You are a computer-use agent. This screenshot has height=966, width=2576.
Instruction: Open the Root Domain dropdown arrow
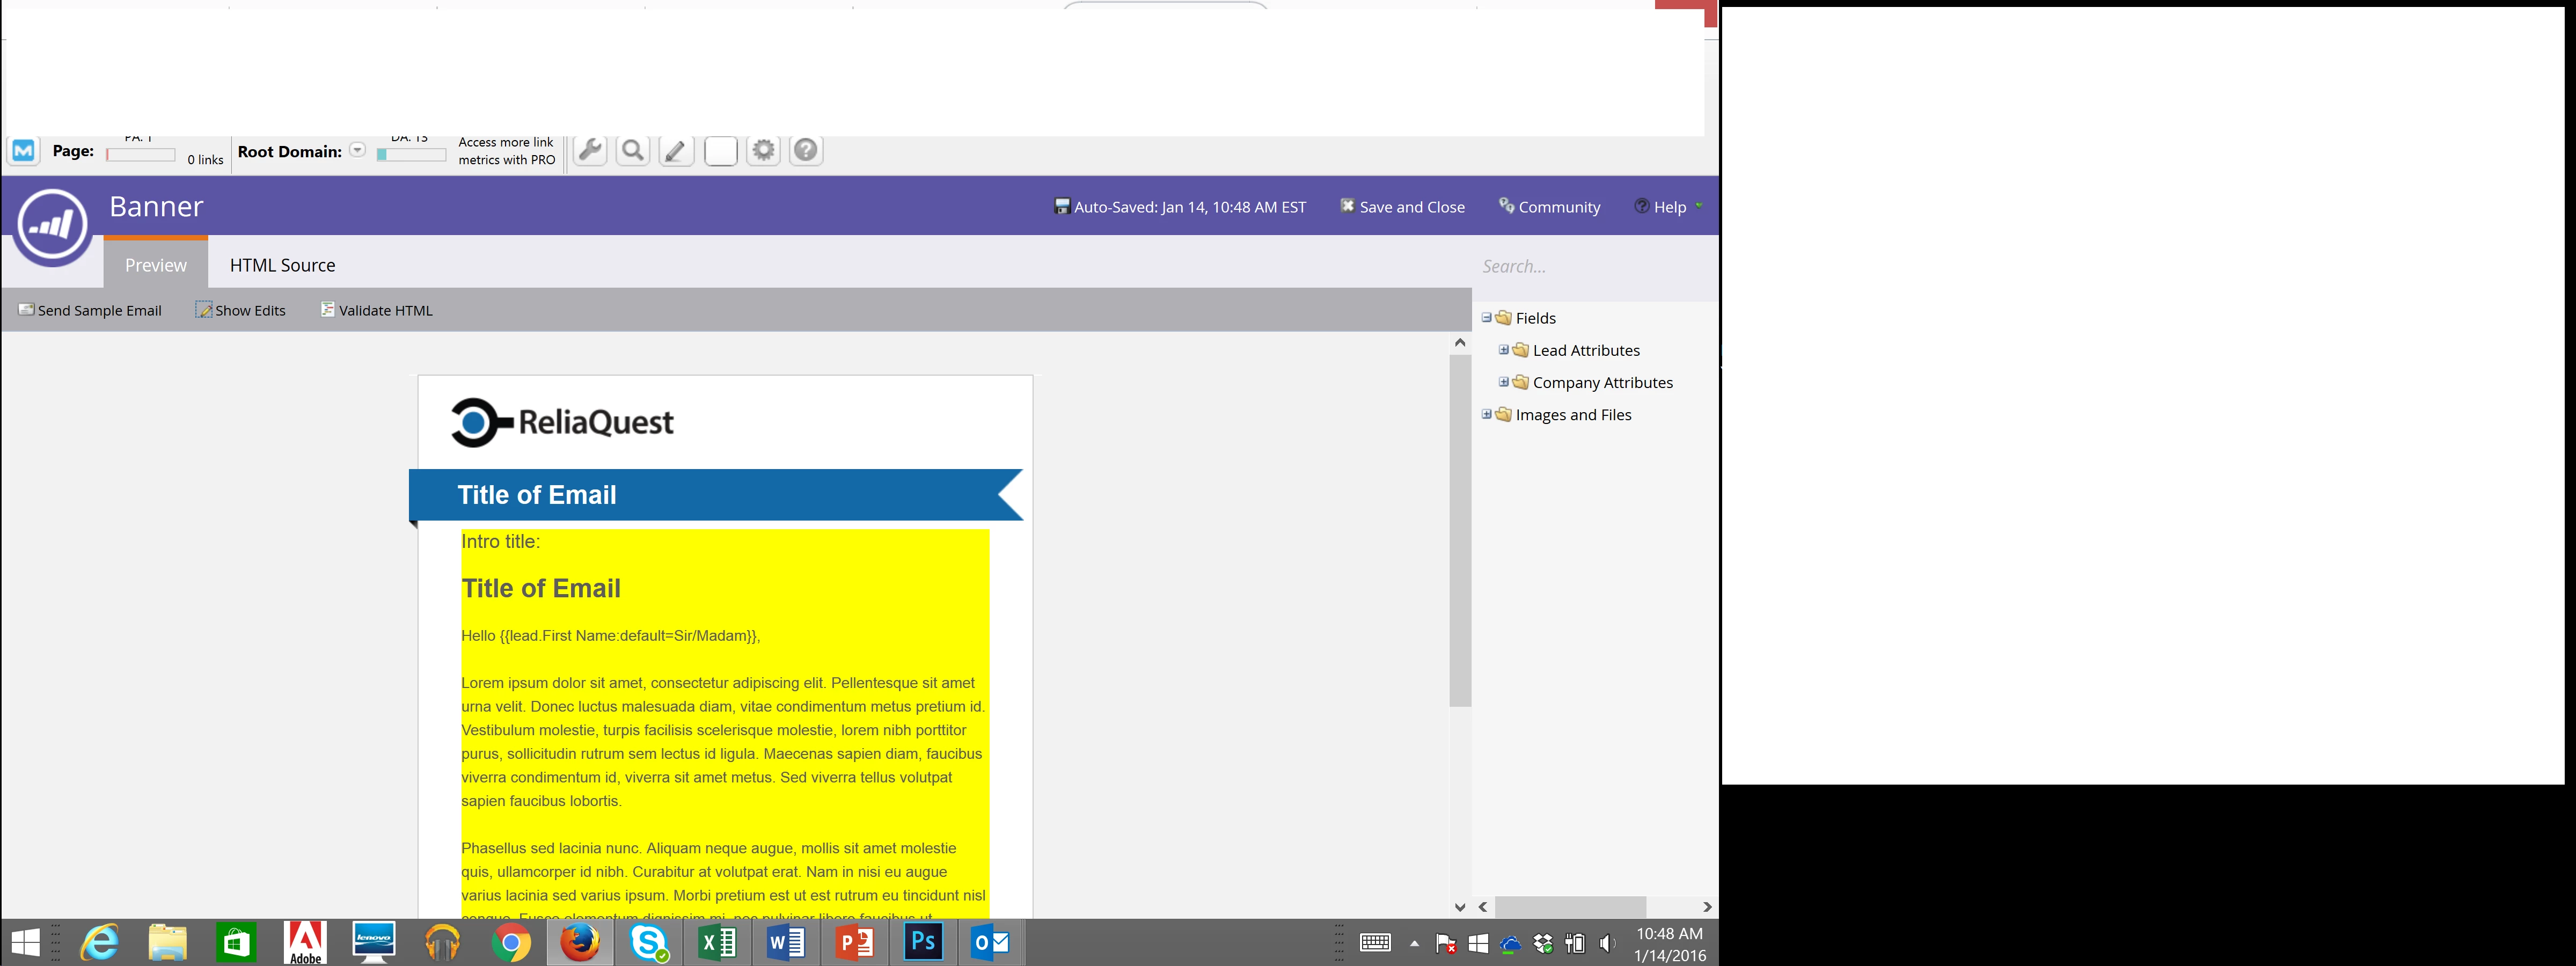[x=357, y=151]
